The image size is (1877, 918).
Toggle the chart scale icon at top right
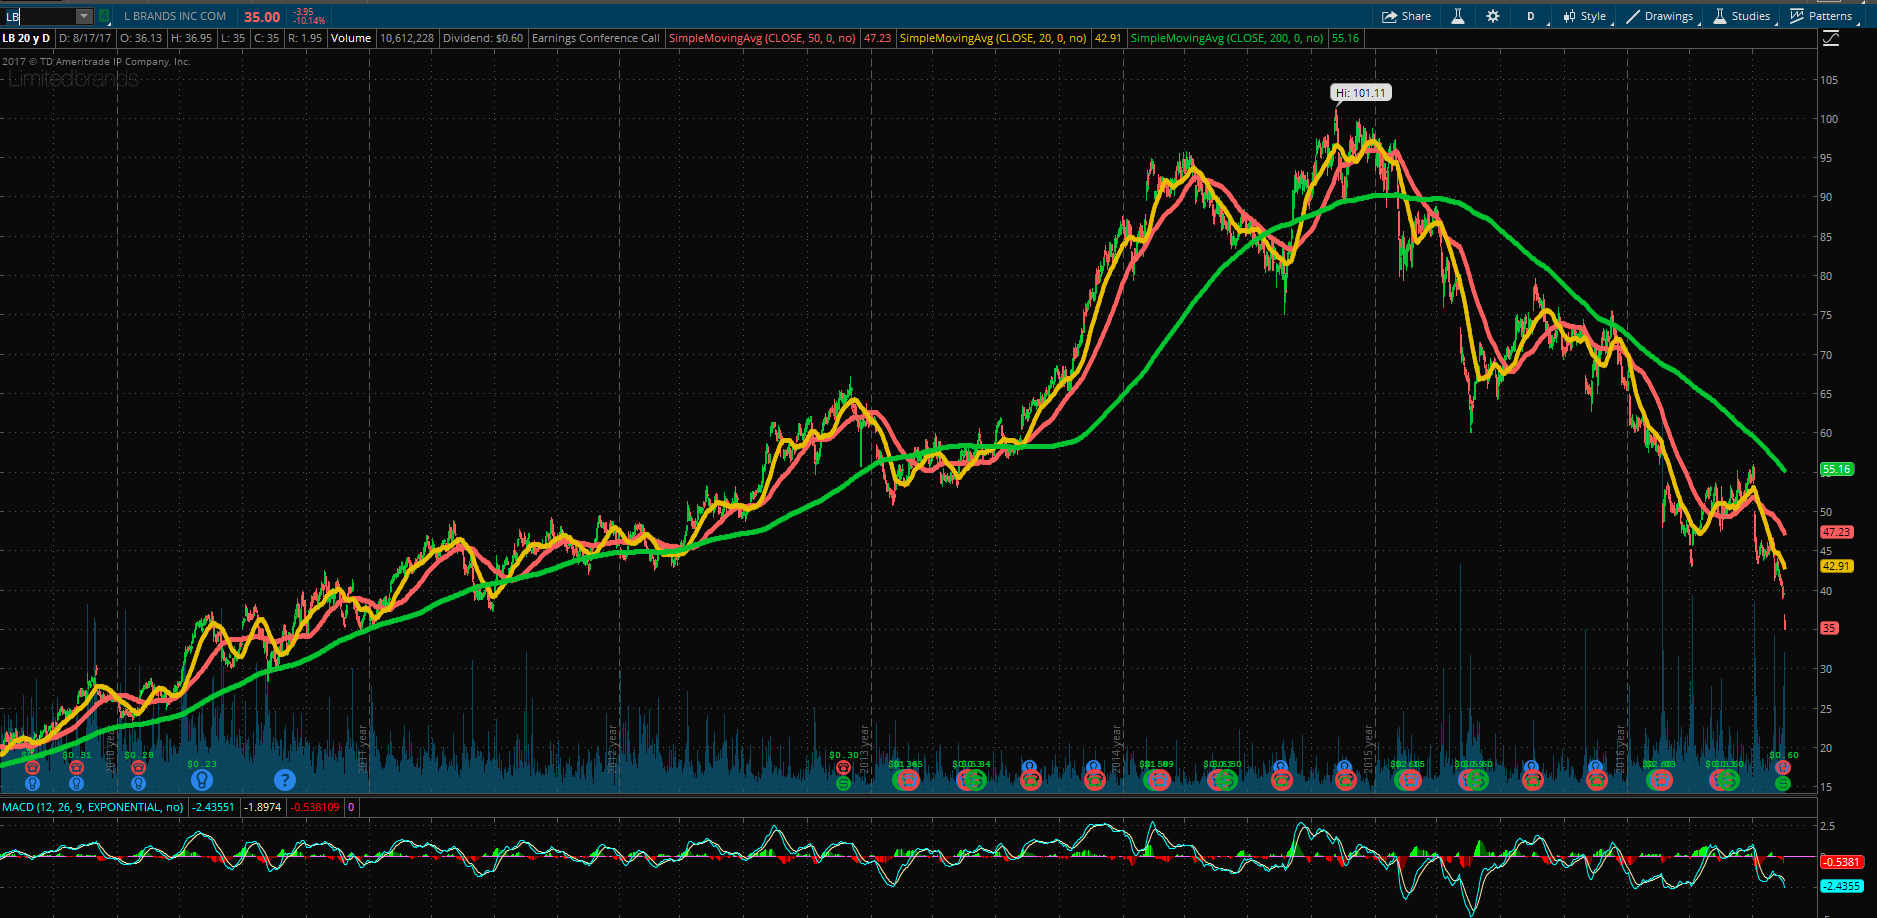(1830, 39)
